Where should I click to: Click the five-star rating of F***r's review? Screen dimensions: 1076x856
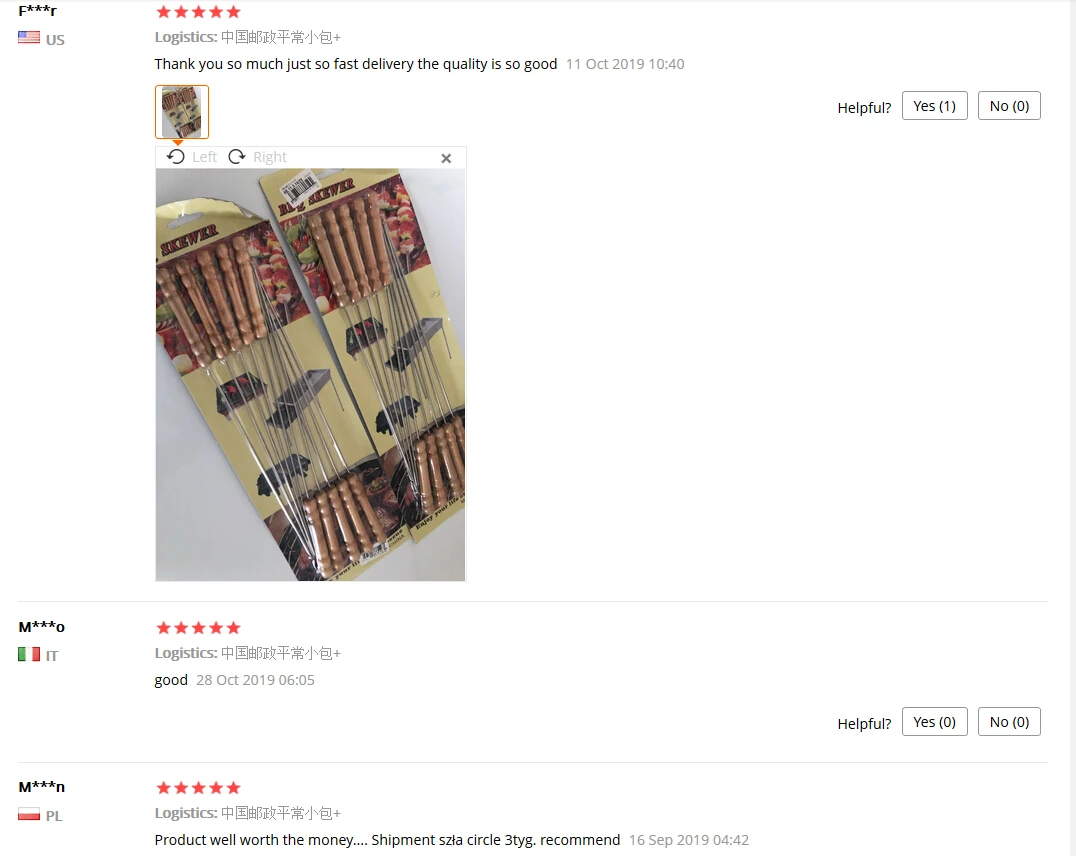(x=198, y=12)
